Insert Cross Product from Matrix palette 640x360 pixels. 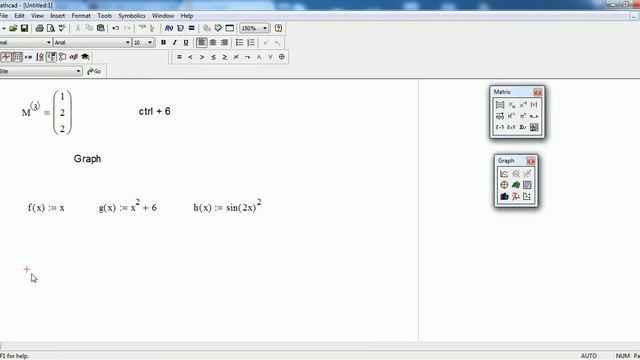(x=511, y=127)
